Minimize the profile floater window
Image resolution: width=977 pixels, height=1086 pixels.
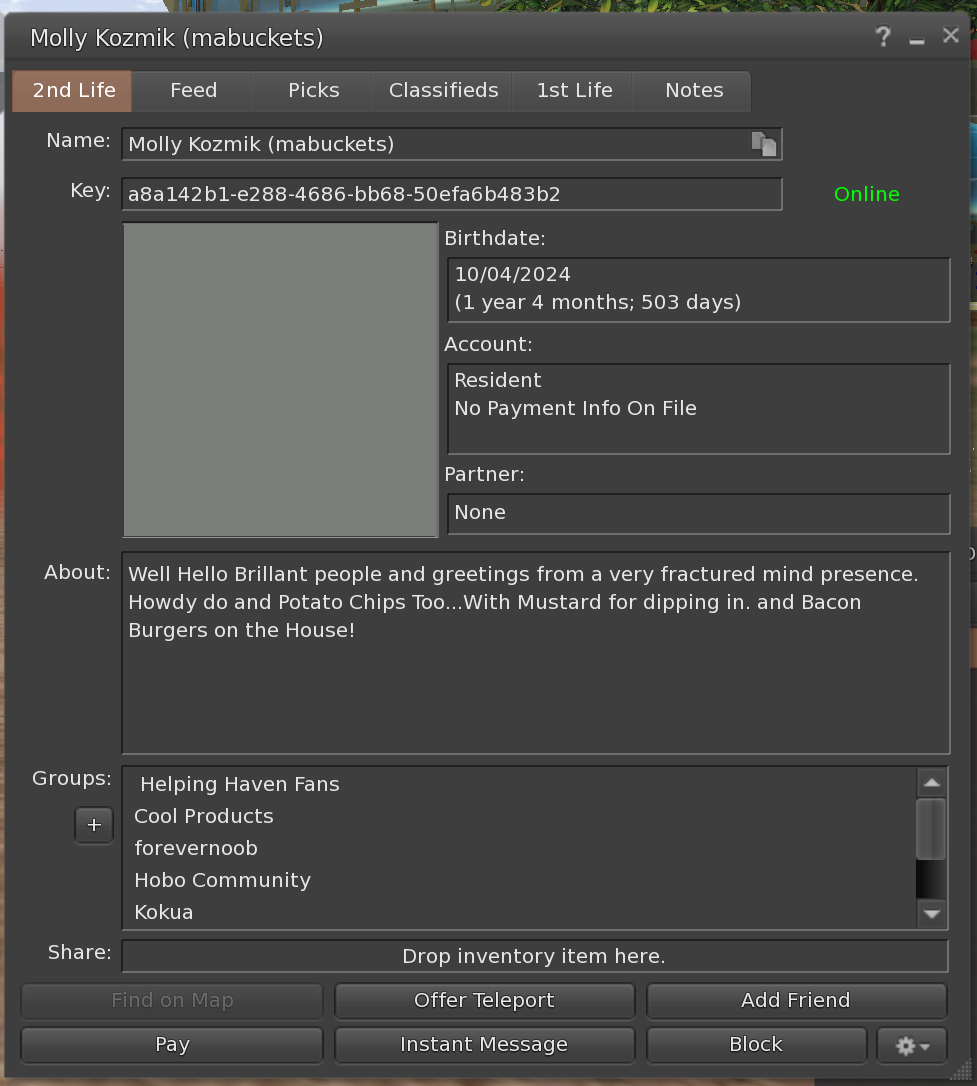pyautogui.click(x=917, y=39)
